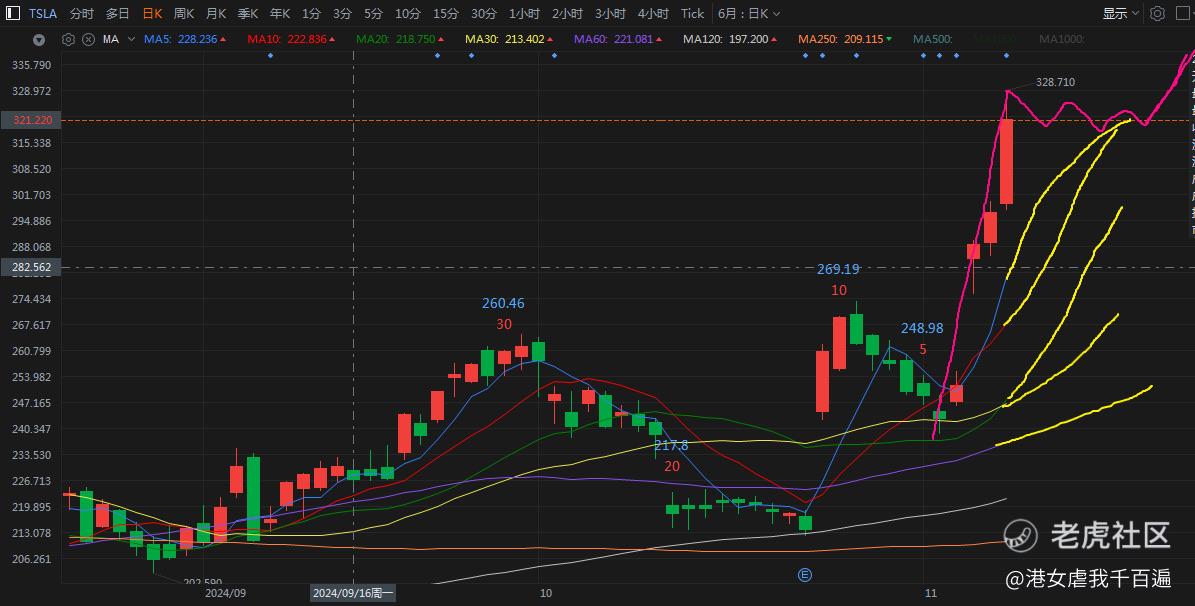Choose the 30分 interval
1195x606 pixels.
click(484, 14)
